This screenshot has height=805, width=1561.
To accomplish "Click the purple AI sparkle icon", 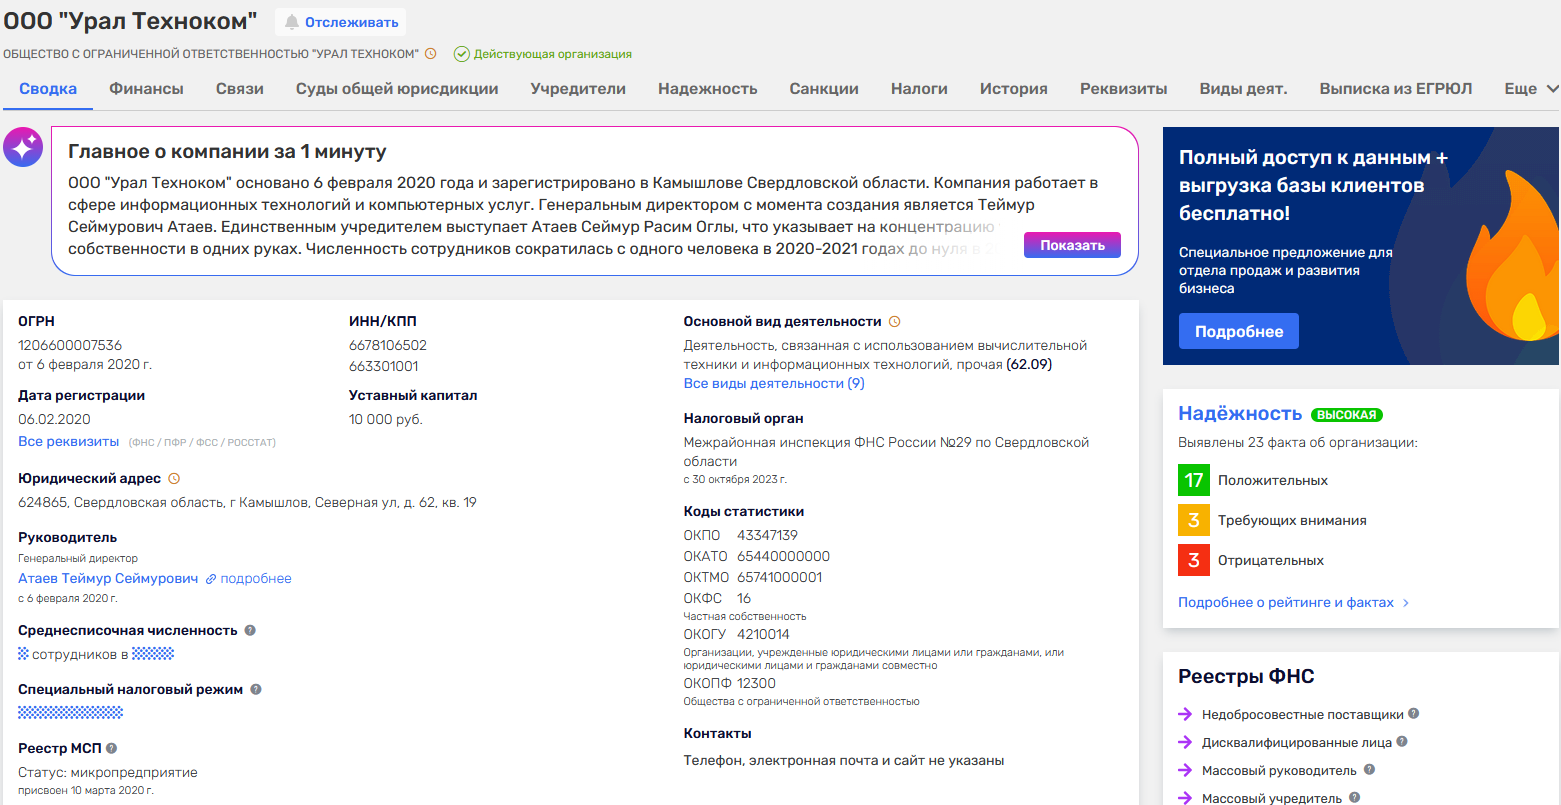I will 22,147.
